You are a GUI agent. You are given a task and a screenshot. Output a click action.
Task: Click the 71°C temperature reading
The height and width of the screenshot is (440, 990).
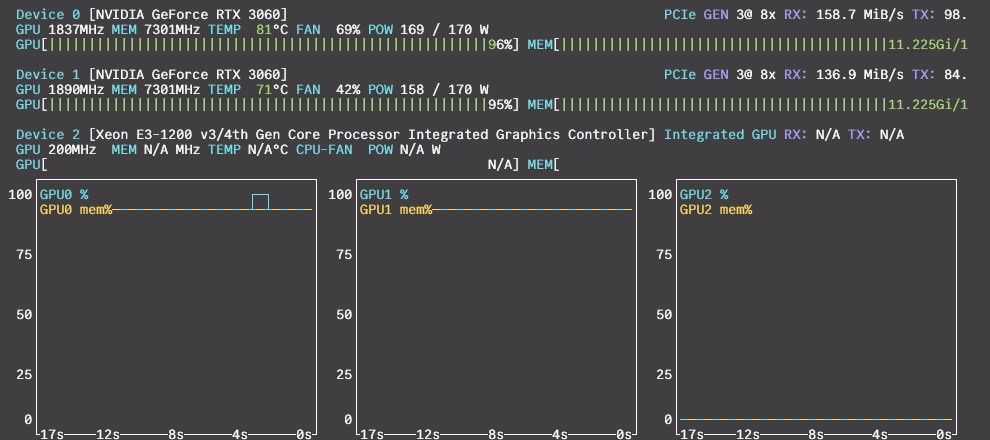(272, 90)
